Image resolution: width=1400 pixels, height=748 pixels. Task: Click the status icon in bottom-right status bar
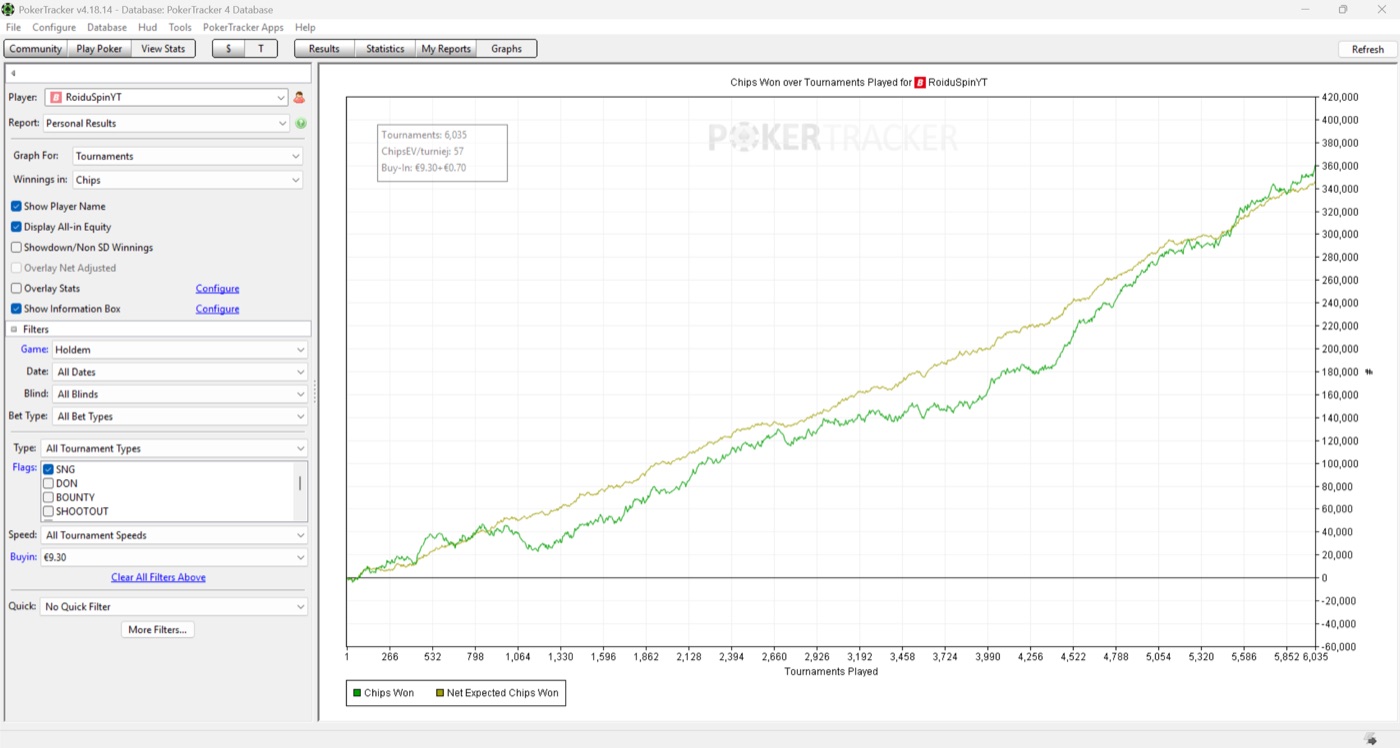(1369, 739)
